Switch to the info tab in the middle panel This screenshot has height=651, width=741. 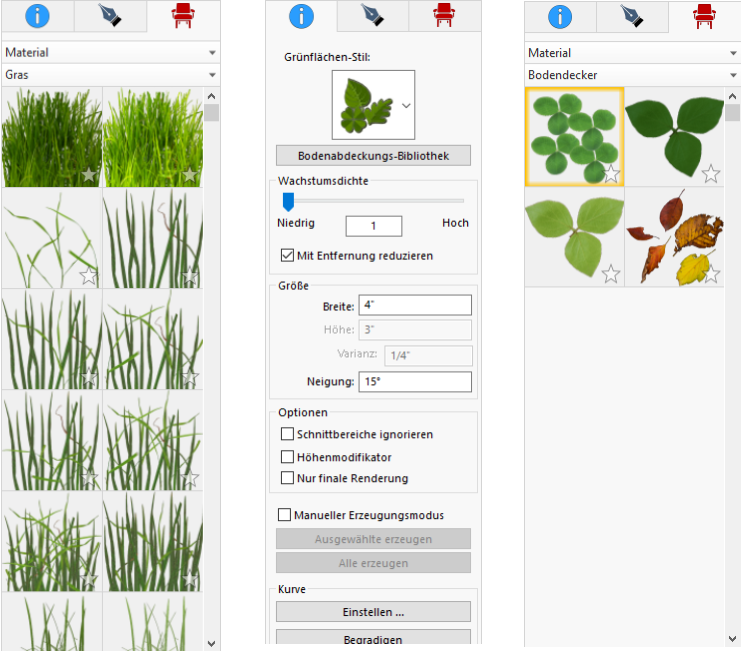tap(301, 16)
